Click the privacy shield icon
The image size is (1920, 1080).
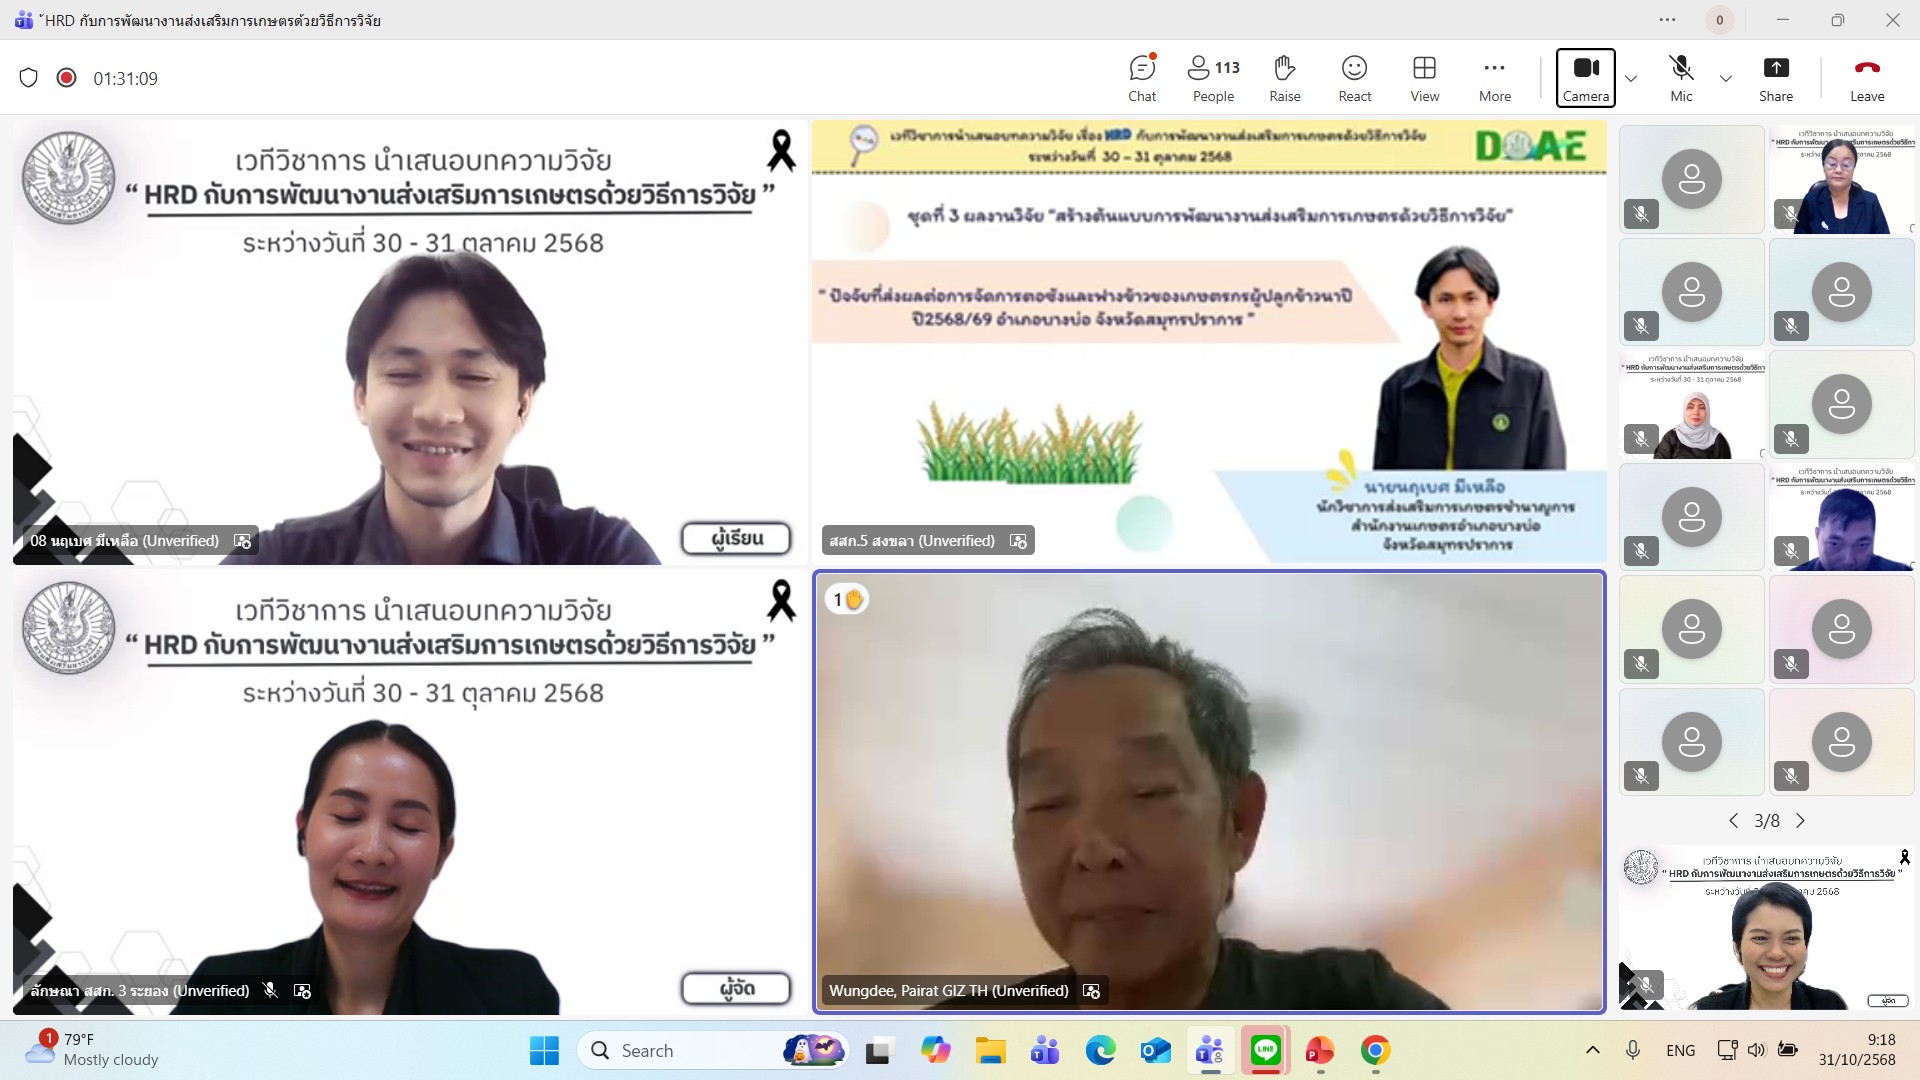pos(29,78)
